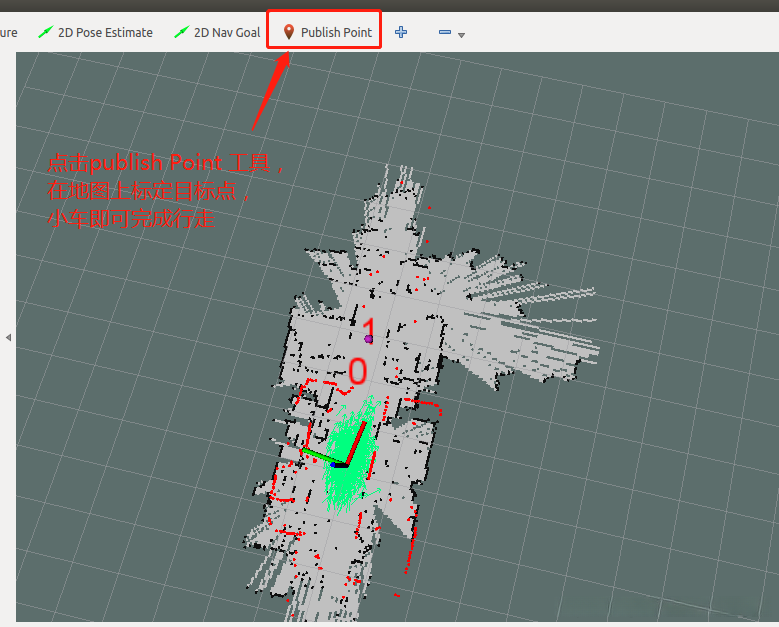779x627 pixels.
Task: Select the Publish Point pin icon
Action: click(289, 32)
